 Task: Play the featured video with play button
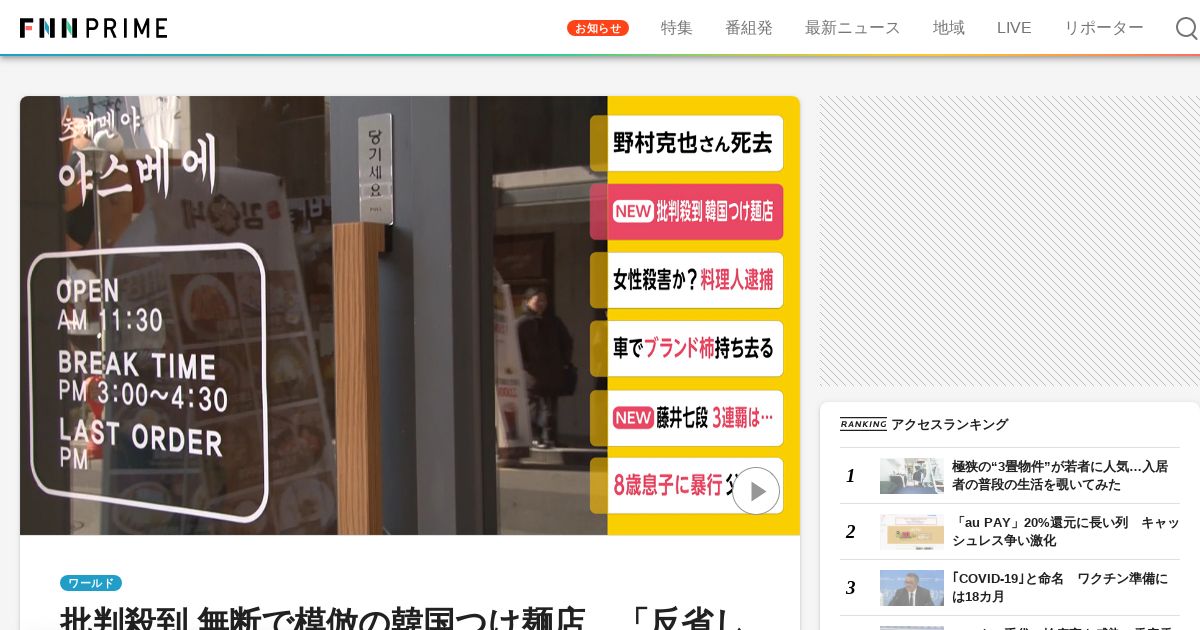click(x=756, y=491)
